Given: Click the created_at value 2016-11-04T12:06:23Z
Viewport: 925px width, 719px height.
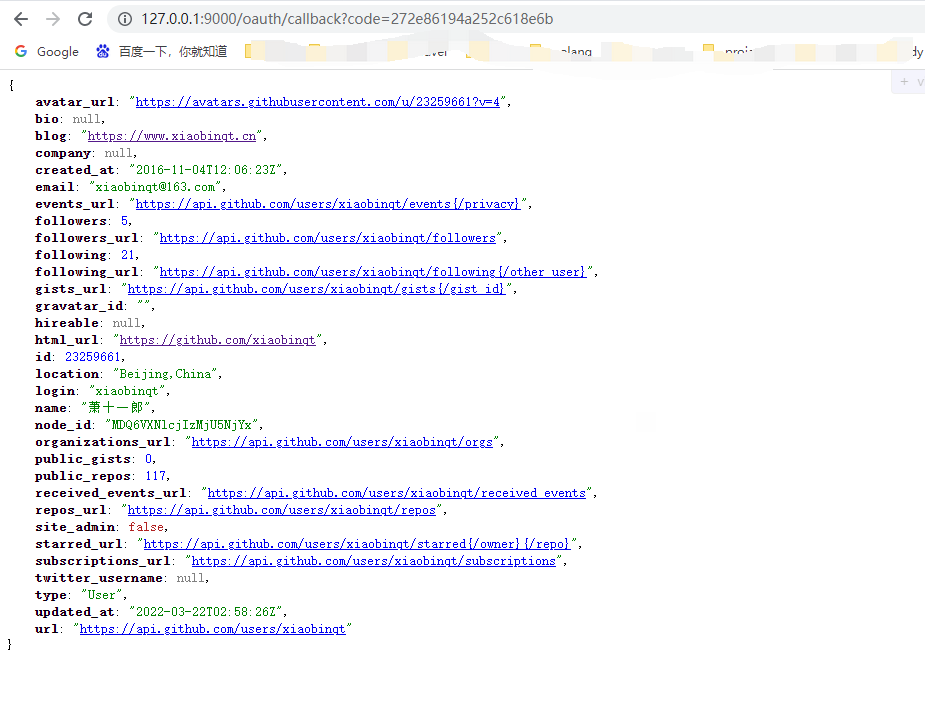Looking at the screenshot, I should [205, 170].
